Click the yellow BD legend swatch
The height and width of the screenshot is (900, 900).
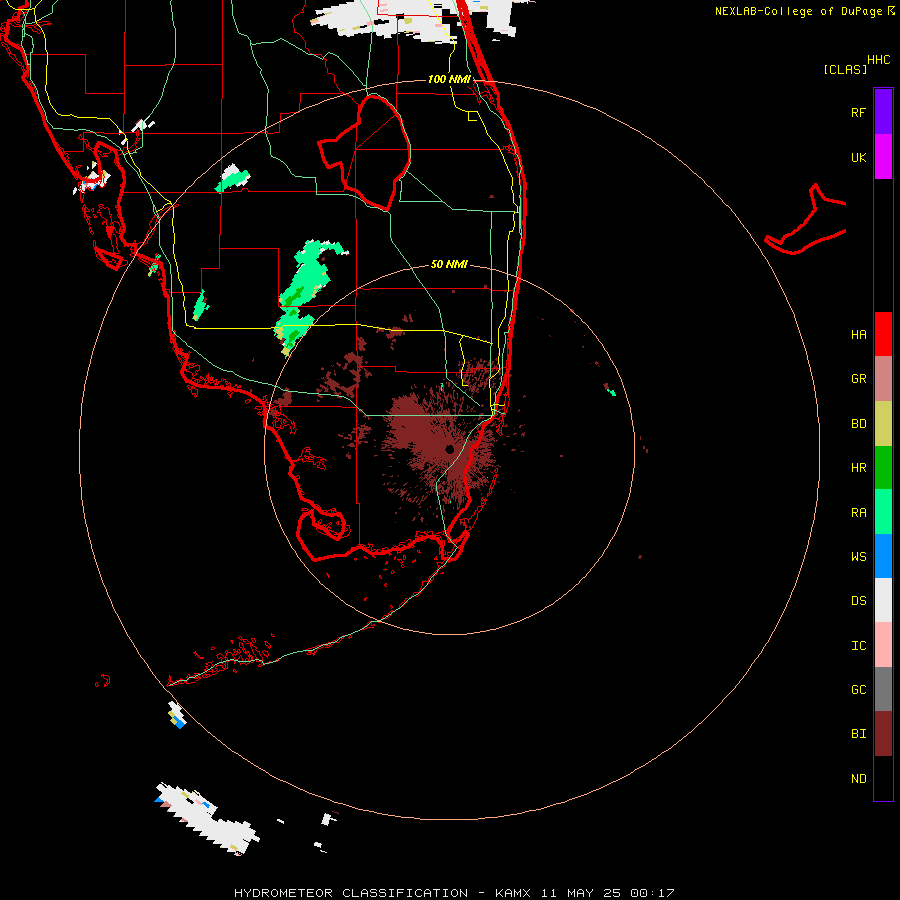[x=883, y=423]
